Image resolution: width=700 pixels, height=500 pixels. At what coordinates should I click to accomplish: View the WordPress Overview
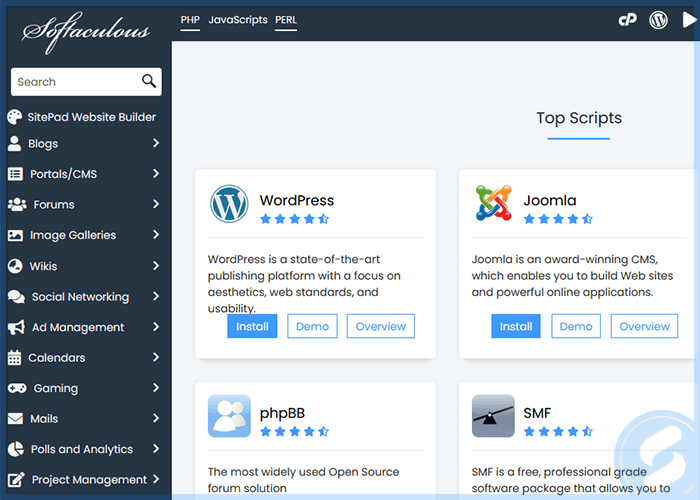[381, 326]
